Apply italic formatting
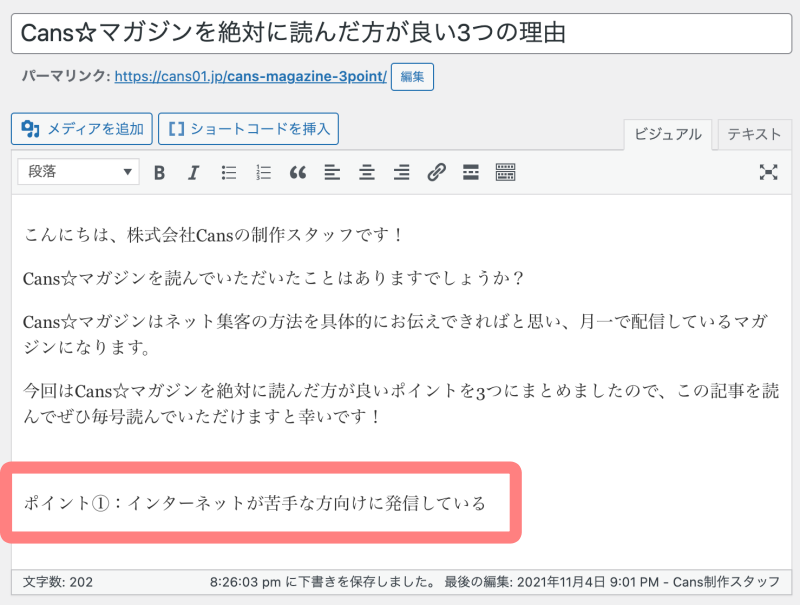800x605 pixels. pyautogui.click(x=194, y=172)
